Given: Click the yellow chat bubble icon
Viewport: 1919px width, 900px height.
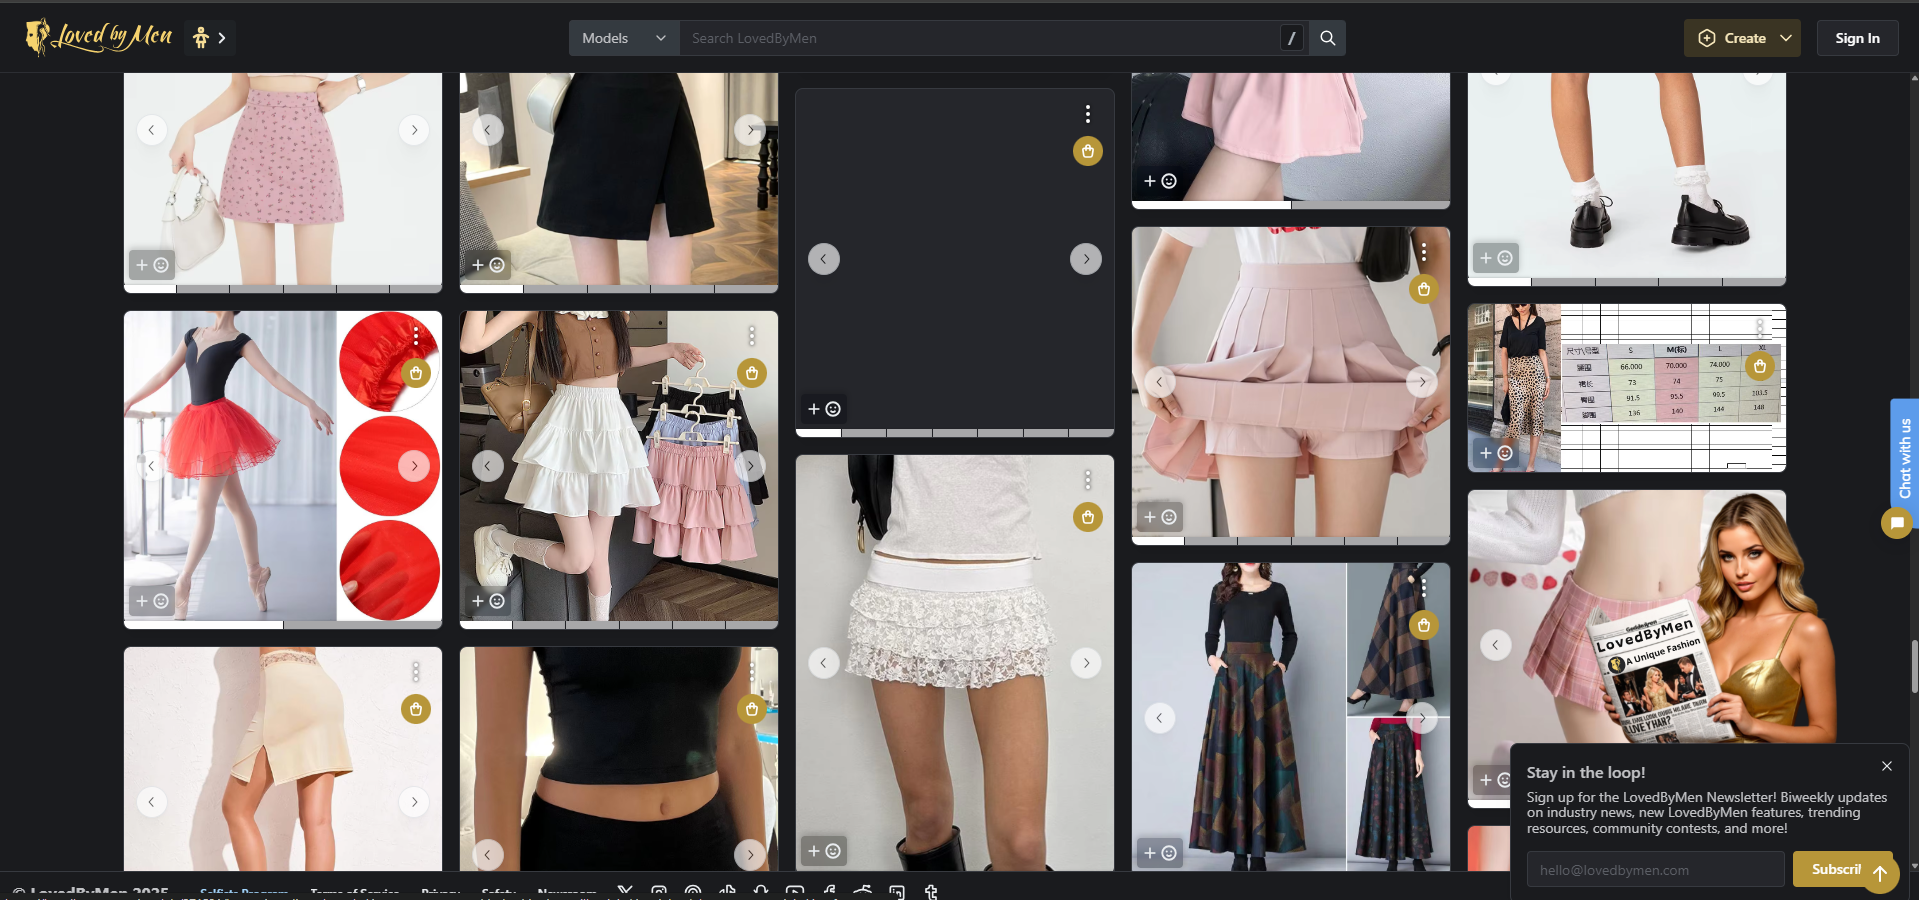Looking at the screenshot, I should [1896, 523].
